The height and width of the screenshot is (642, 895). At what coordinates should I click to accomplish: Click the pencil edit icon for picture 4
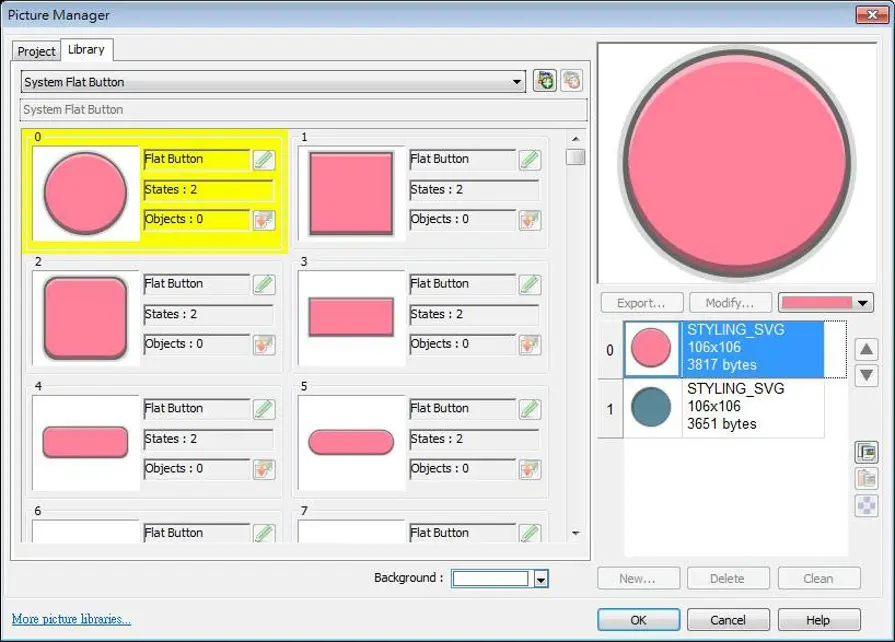click(264, 409)
